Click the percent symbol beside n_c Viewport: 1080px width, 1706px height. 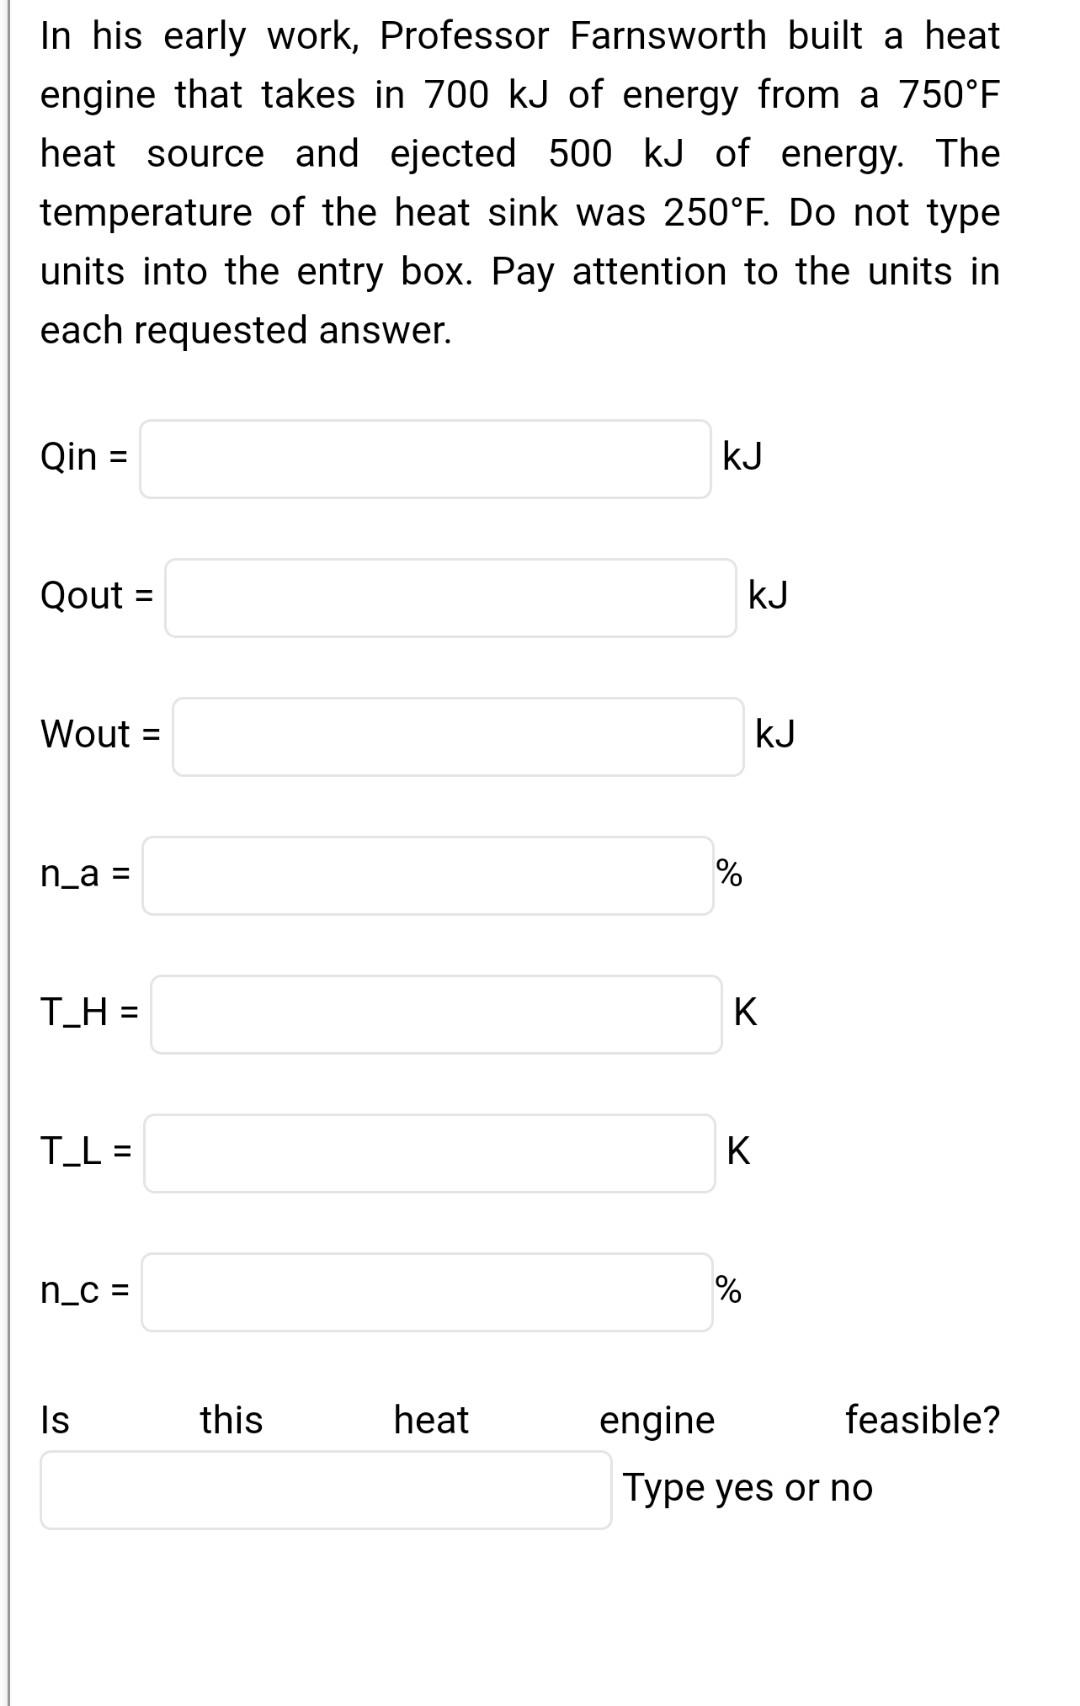[x=729, y=1292]
